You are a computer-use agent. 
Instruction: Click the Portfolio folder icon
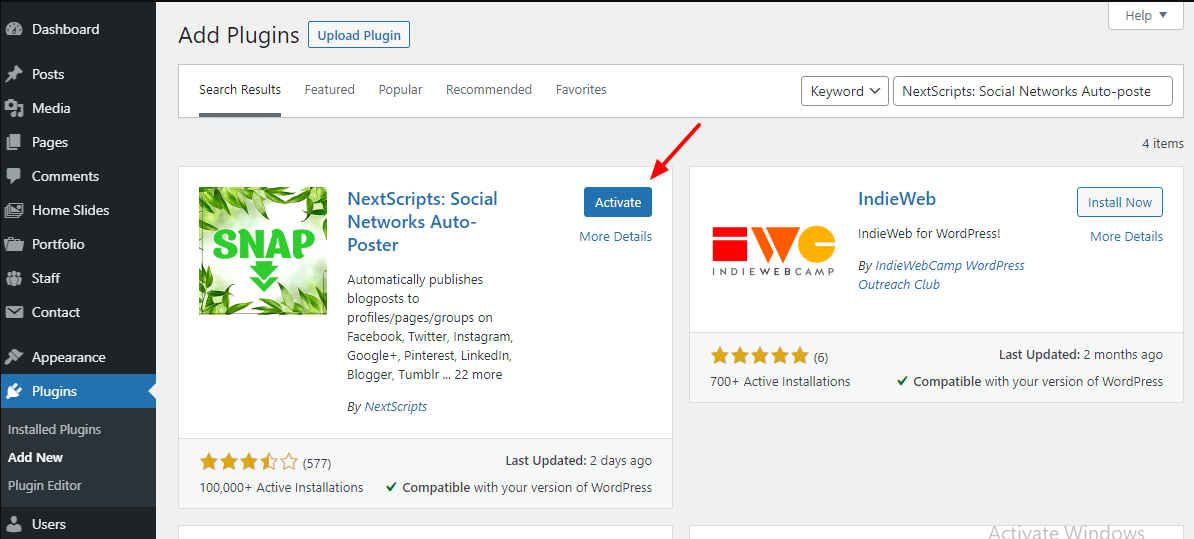click(x=14, y=244)
